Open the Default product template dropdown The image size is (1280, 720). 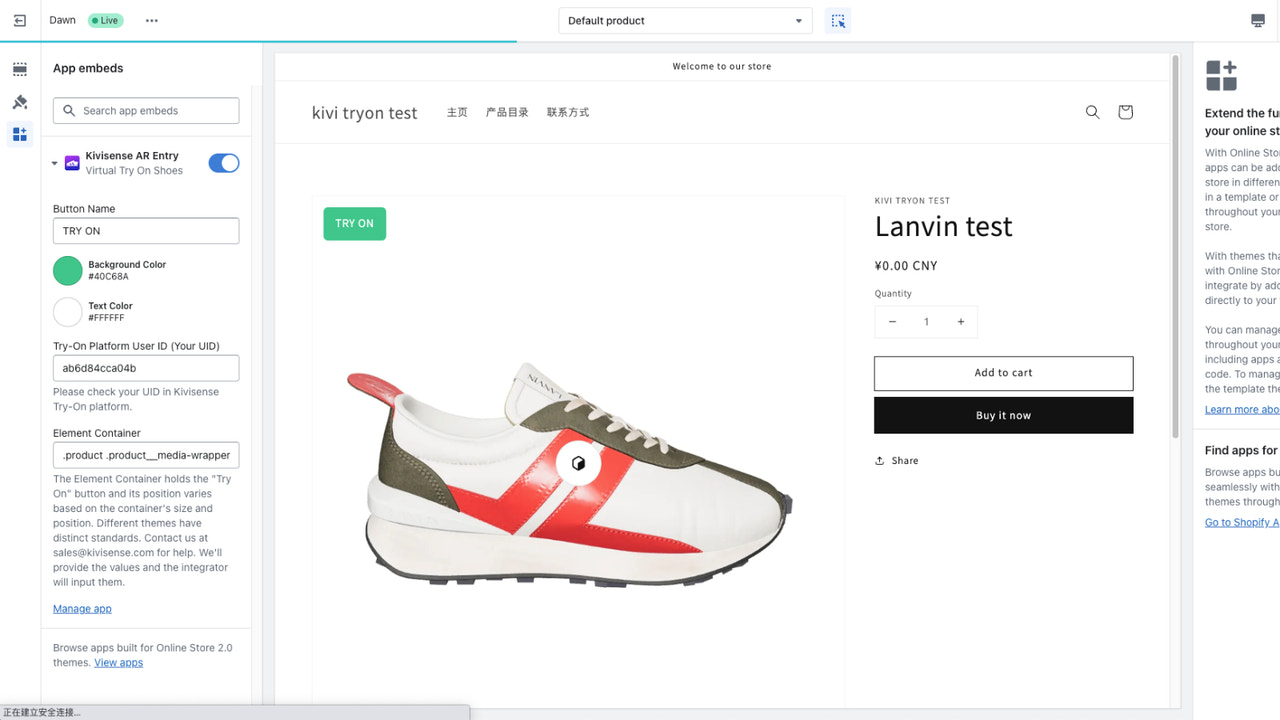pyautogui.click(x=686, y=20)
